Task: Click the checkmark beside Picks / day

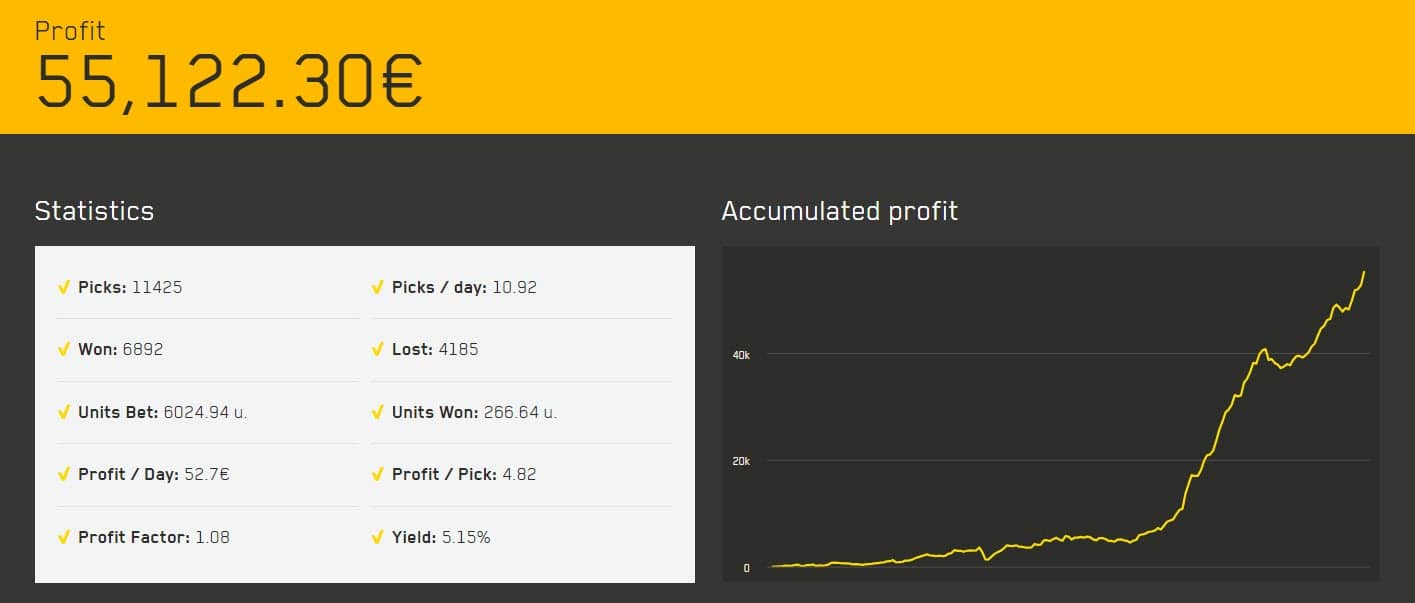Action: tap(378, 288)
